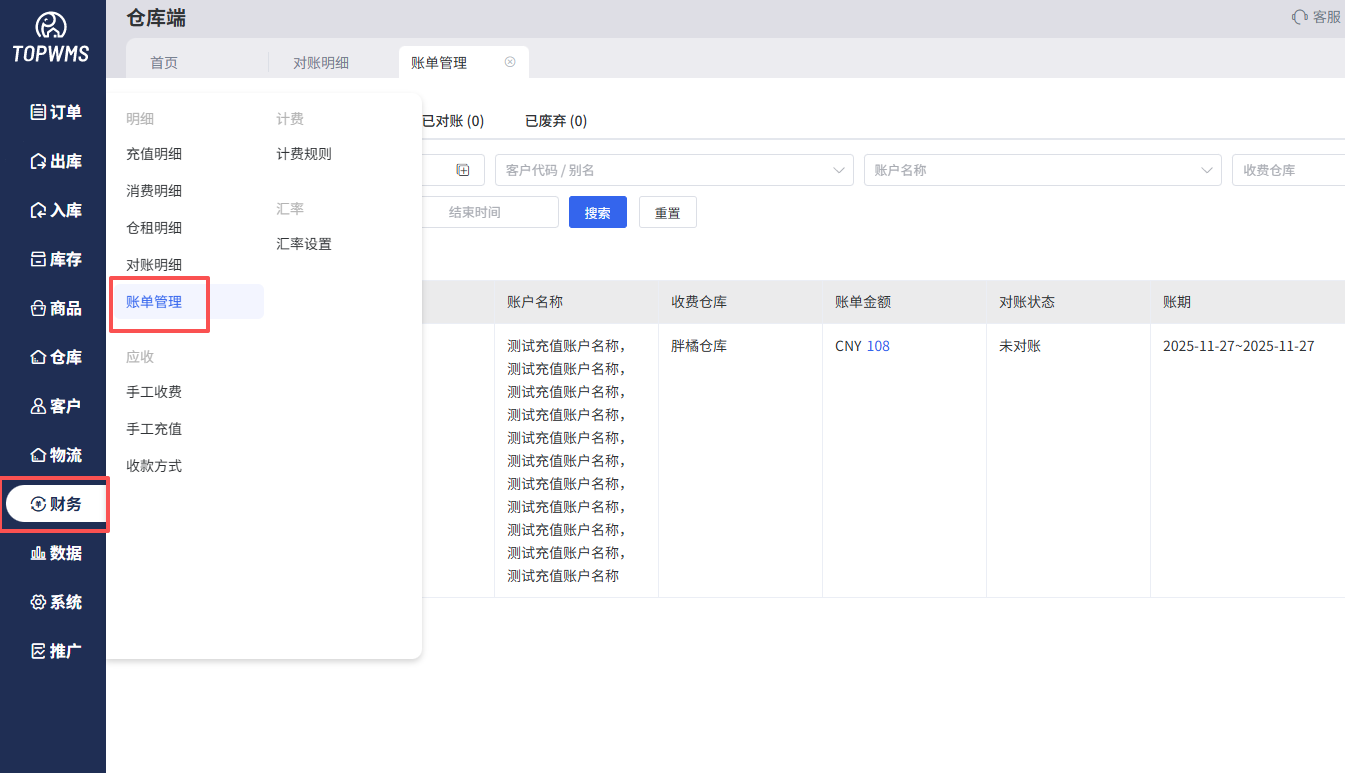Open the 订单 orders sidebar icon
The height and width of the screenshot is (773, 1345).
[39, 112]
